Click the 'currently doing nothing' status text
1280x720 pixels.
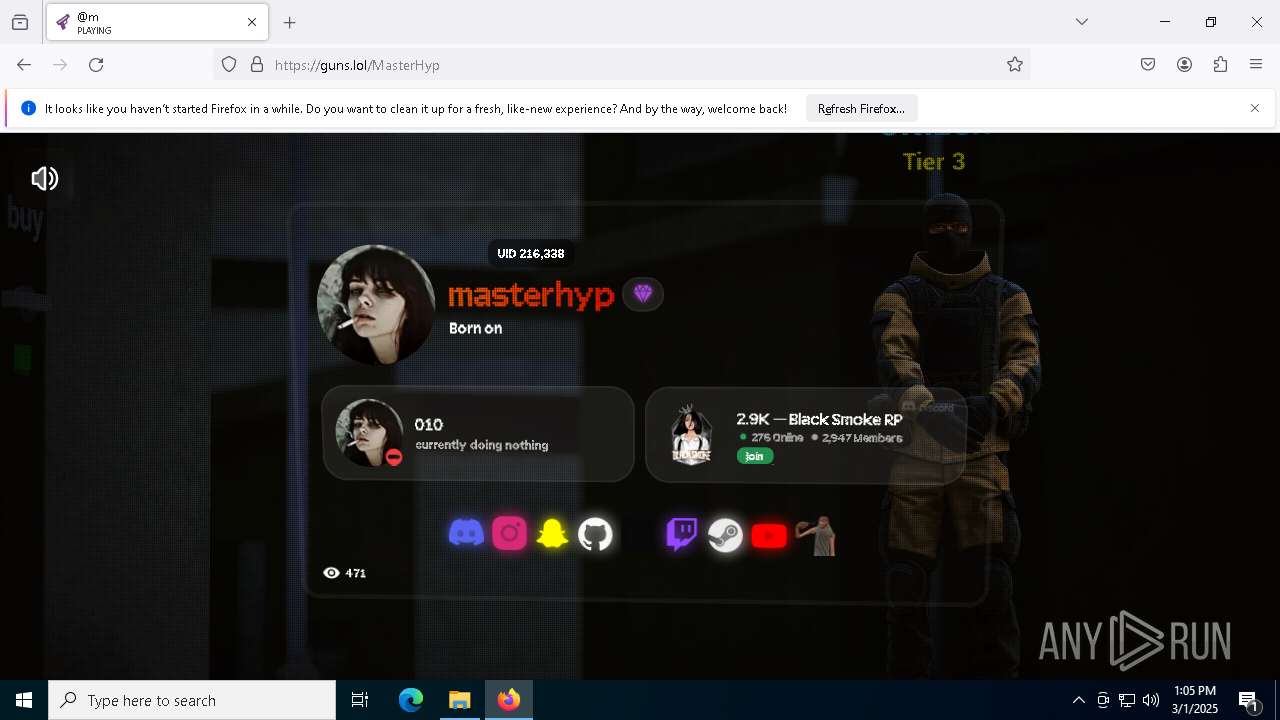click(481, 445)
